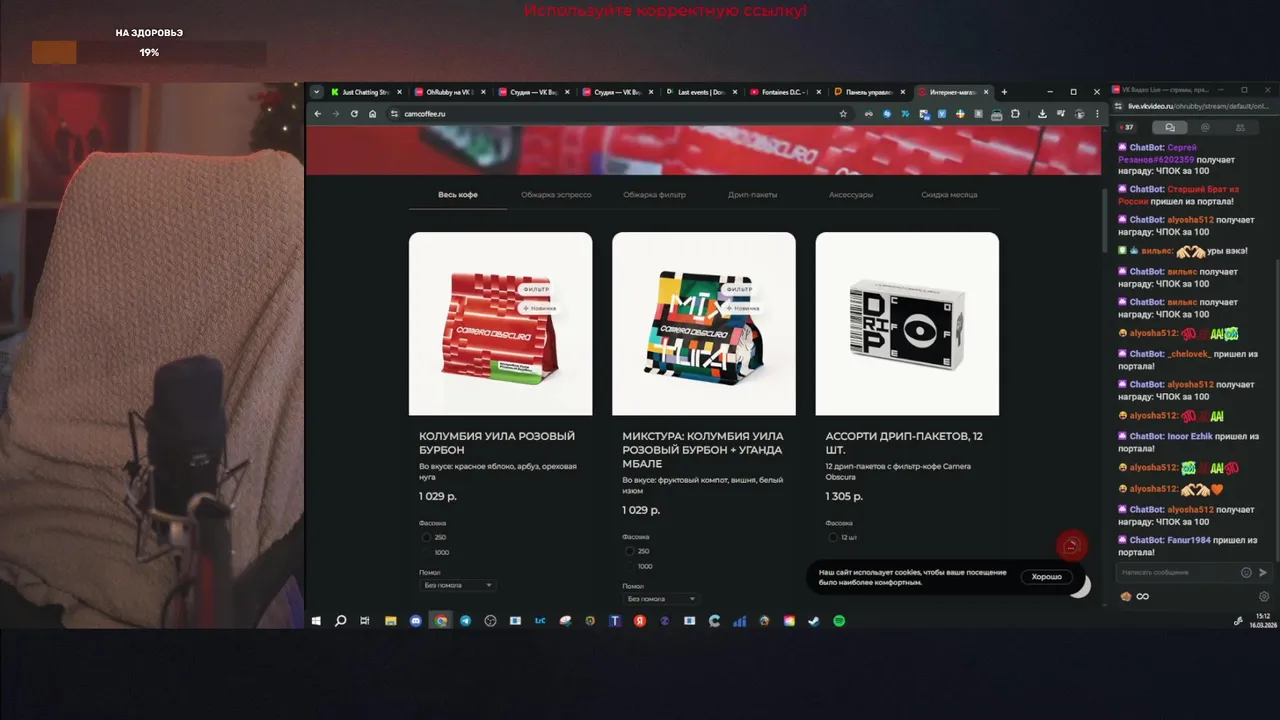This screenshot has height=720, width=1280.
Task: Open the tab search dropdown in browser
Action: pyautogui.click(x=317, y=92)
